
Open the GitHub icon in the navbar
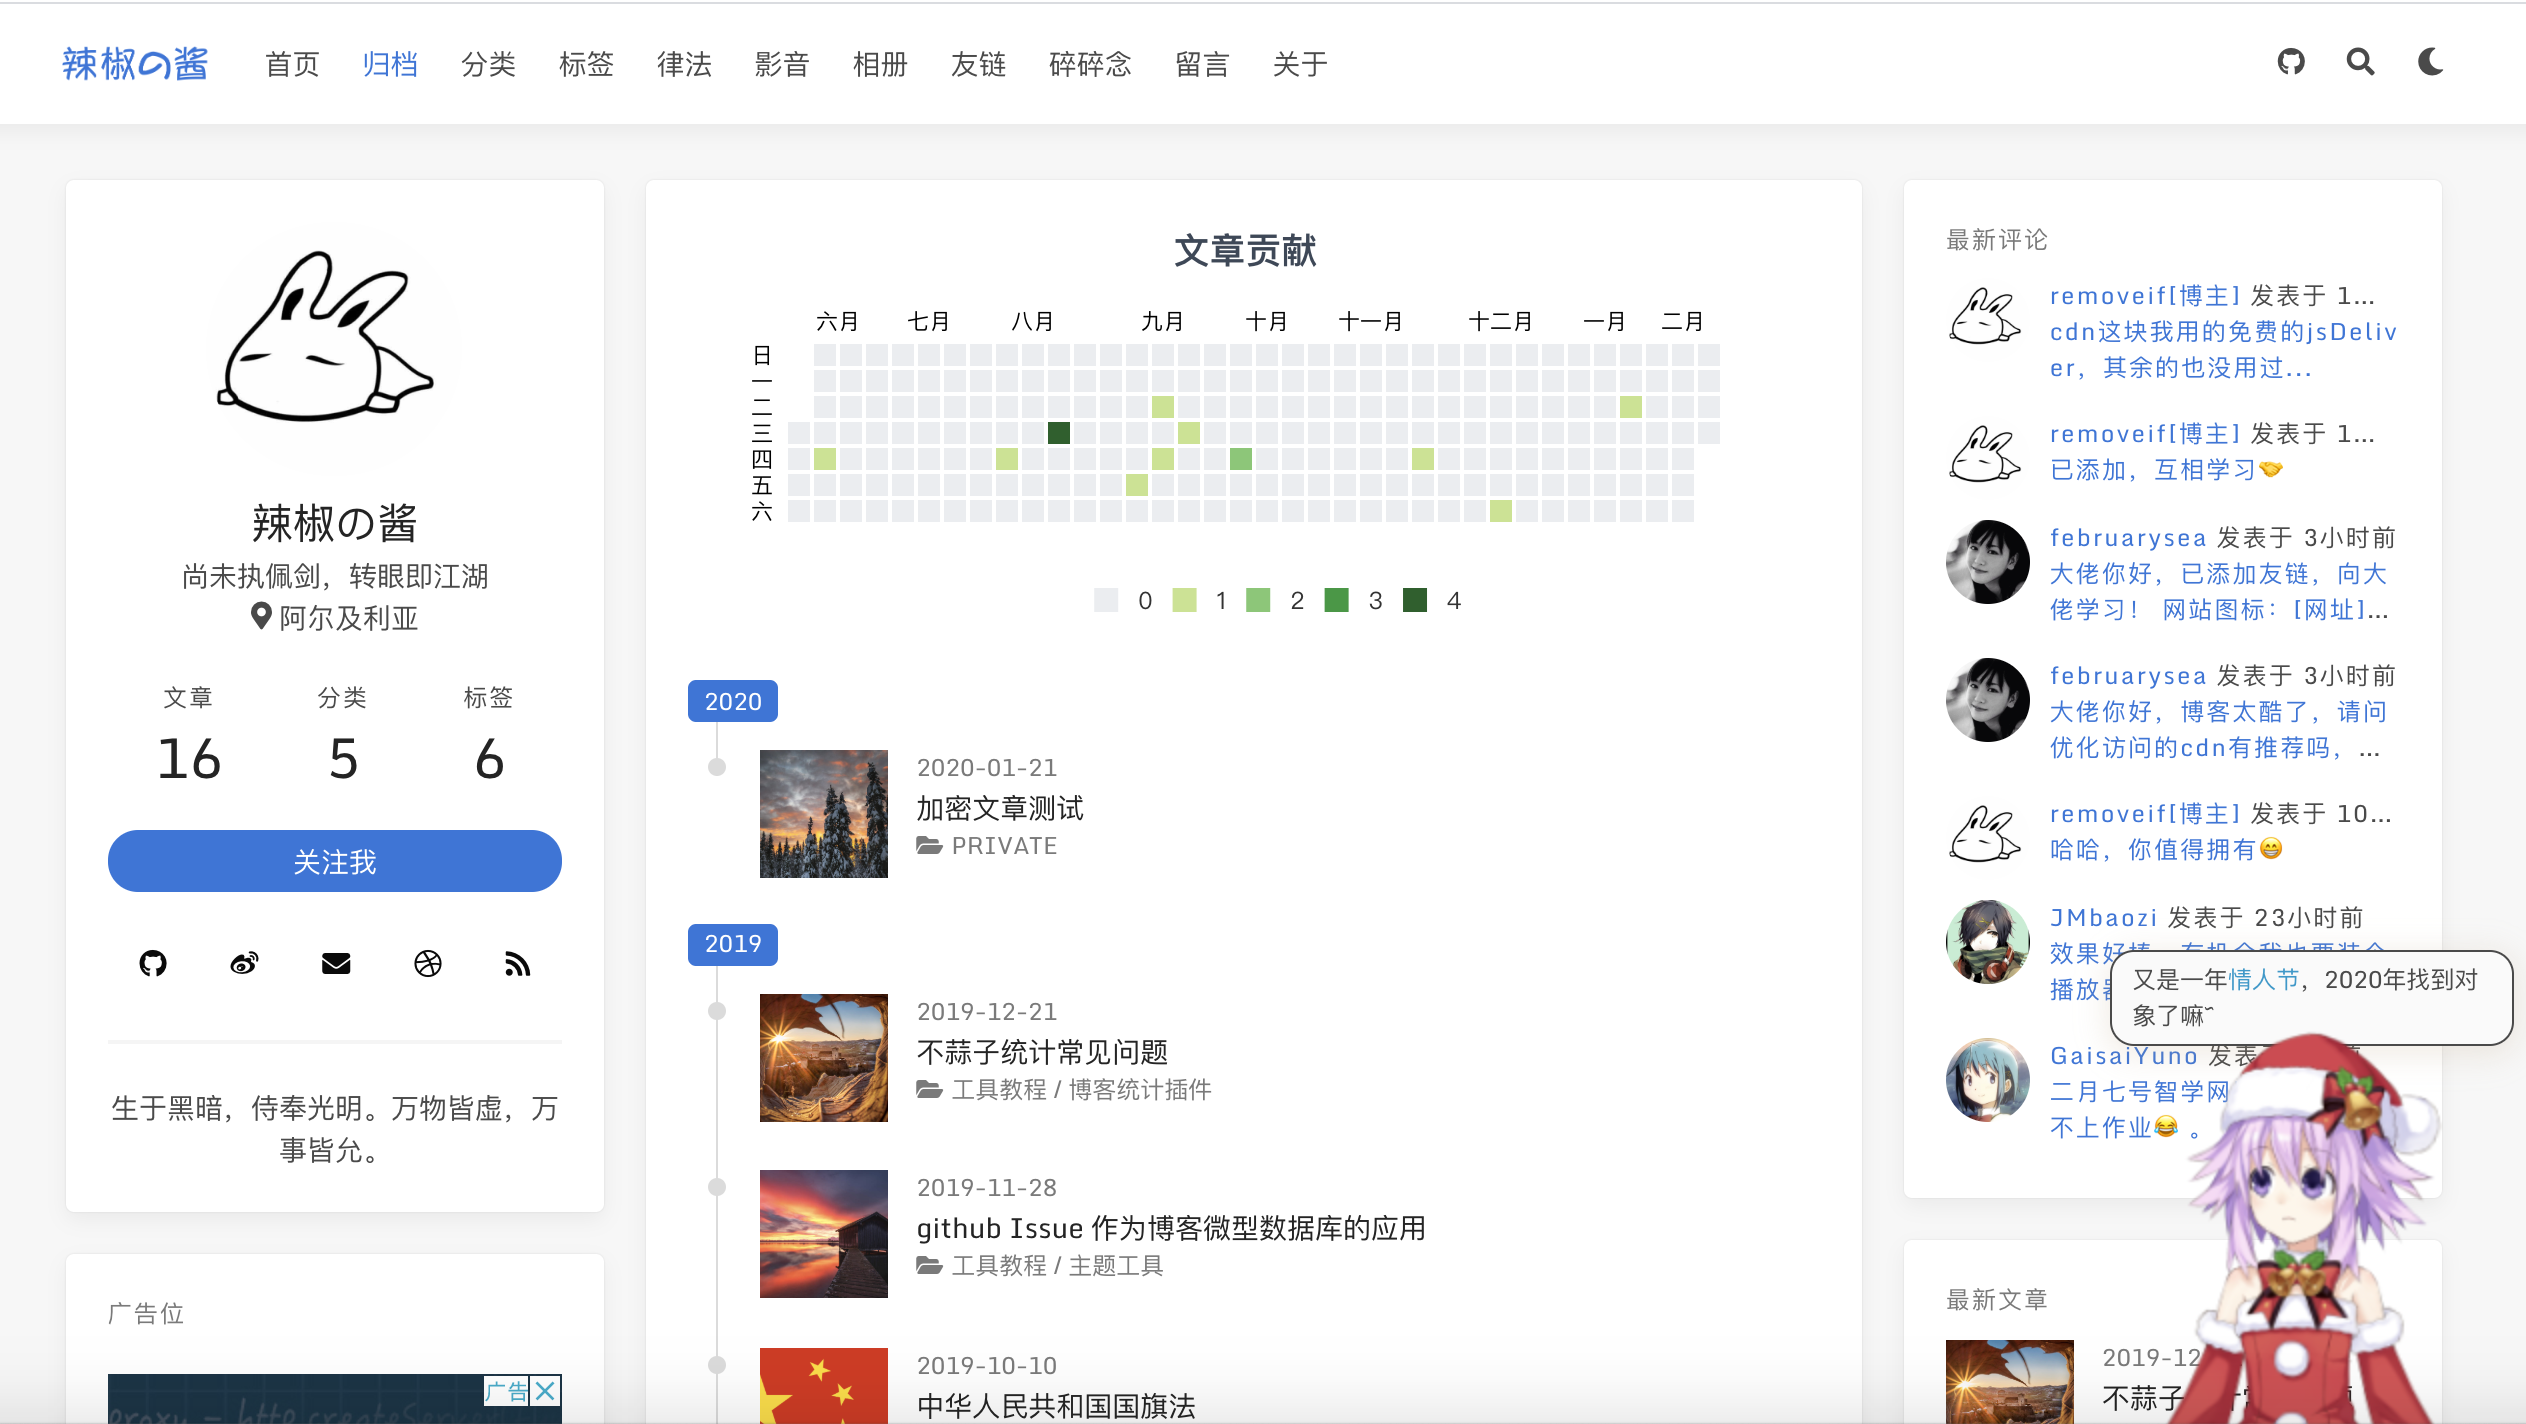point(2291,62)
